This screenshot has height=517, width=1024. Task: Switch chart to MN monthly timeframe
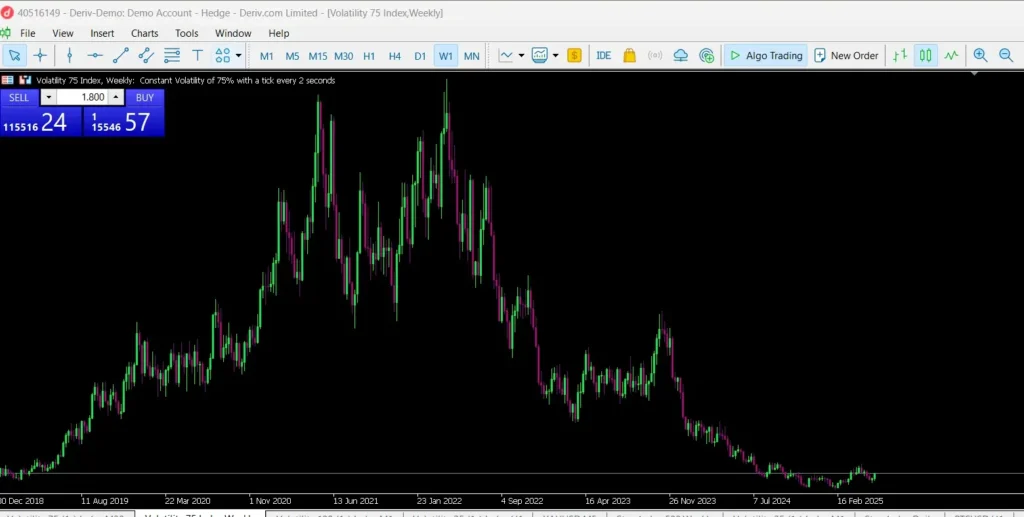point(472,56)
